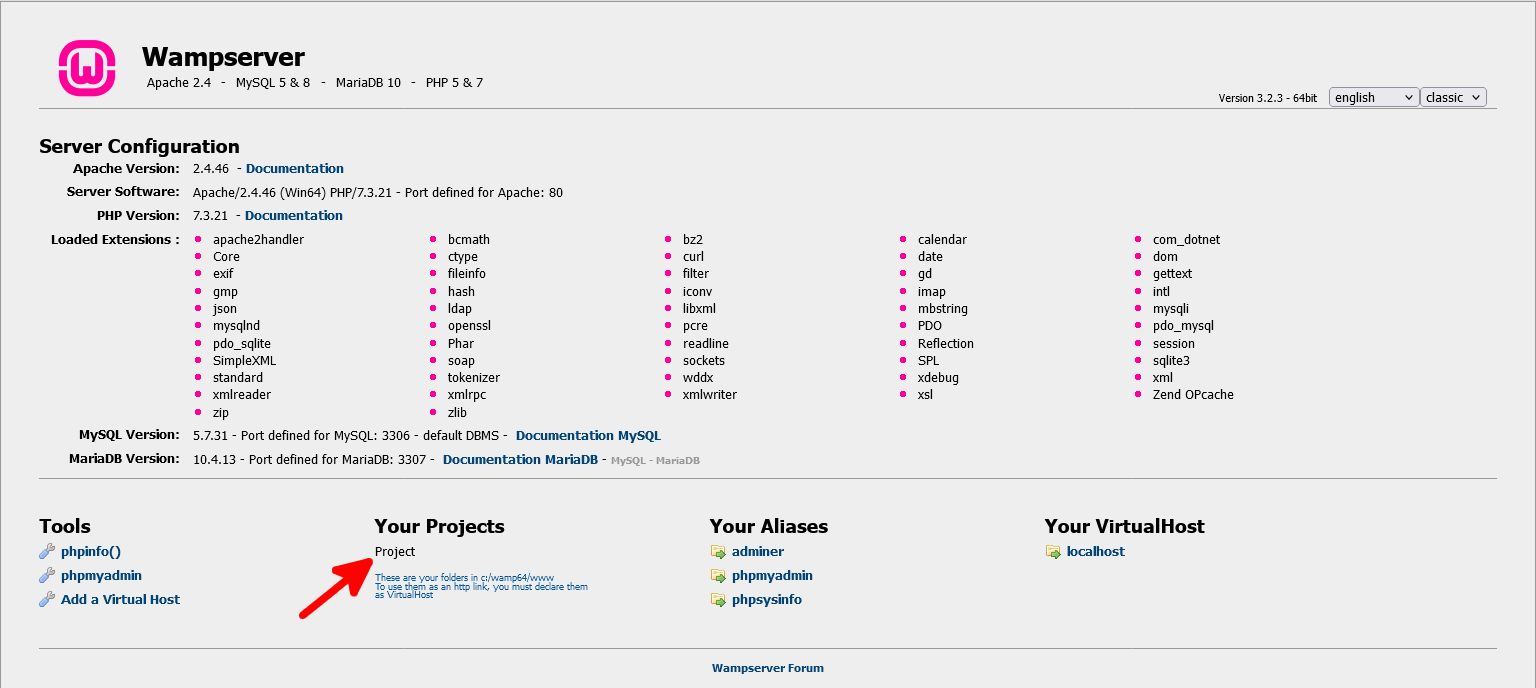The height and width of the screenshot is (688, 1536).
Task: Open the Project folder link
Action: click(x=393, y=551)
